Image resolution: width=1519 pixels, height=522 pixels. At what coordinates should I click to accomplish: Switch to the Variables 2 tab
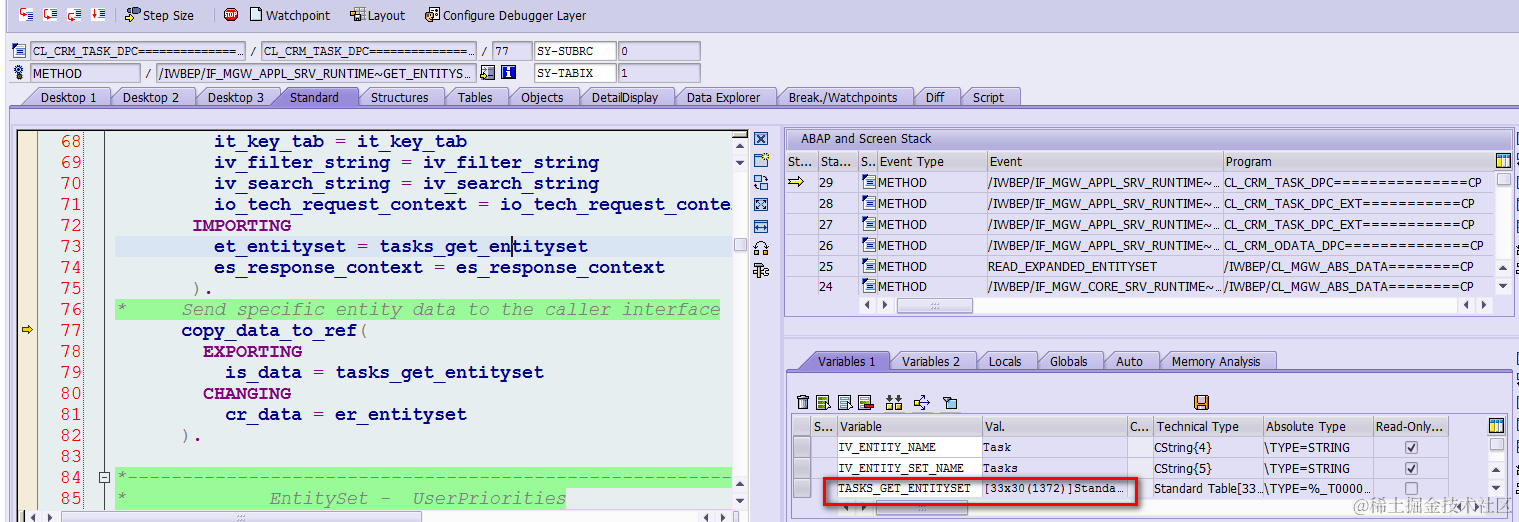click(931, 361)
